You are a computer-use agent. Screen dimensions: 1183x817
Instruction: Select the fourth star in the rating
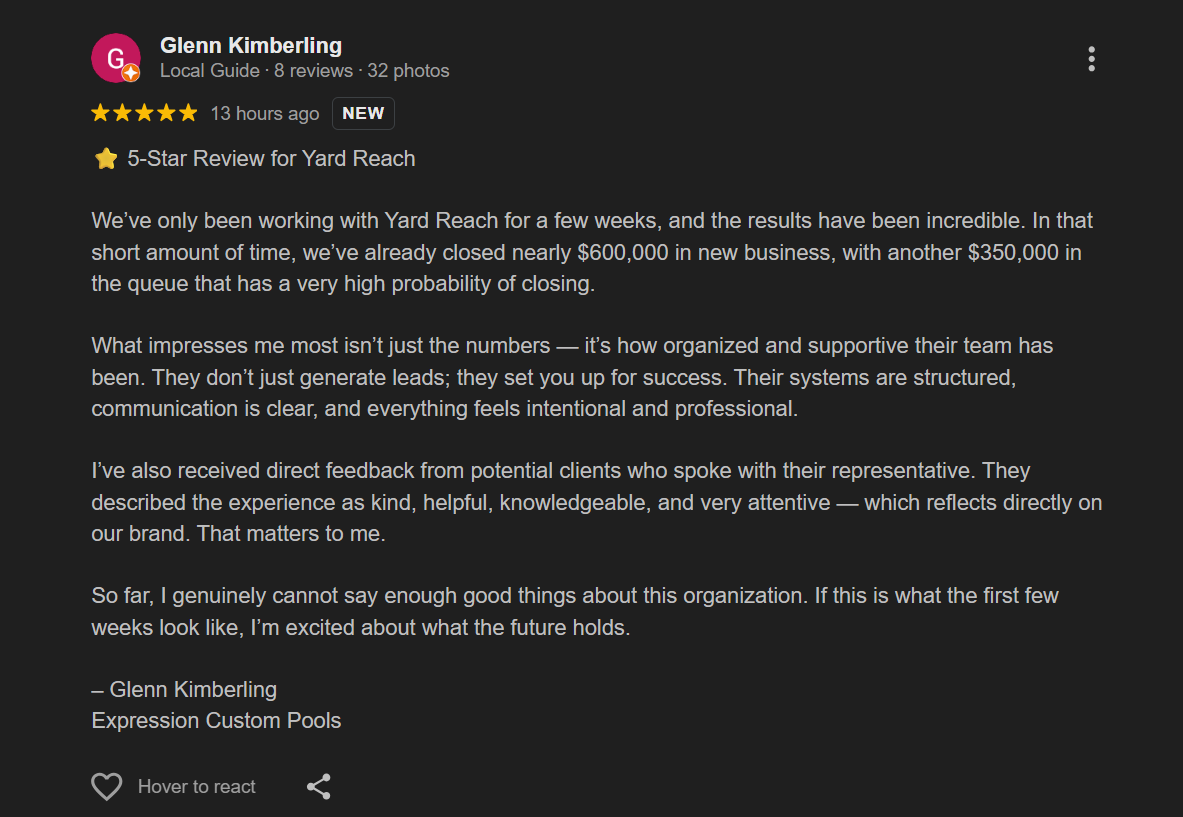(166, 113)
